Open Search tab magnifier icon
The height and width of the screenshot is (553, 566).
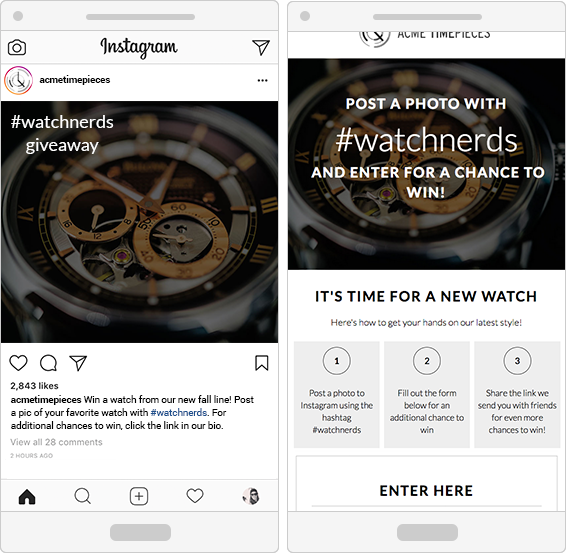[x=83, y=496]
